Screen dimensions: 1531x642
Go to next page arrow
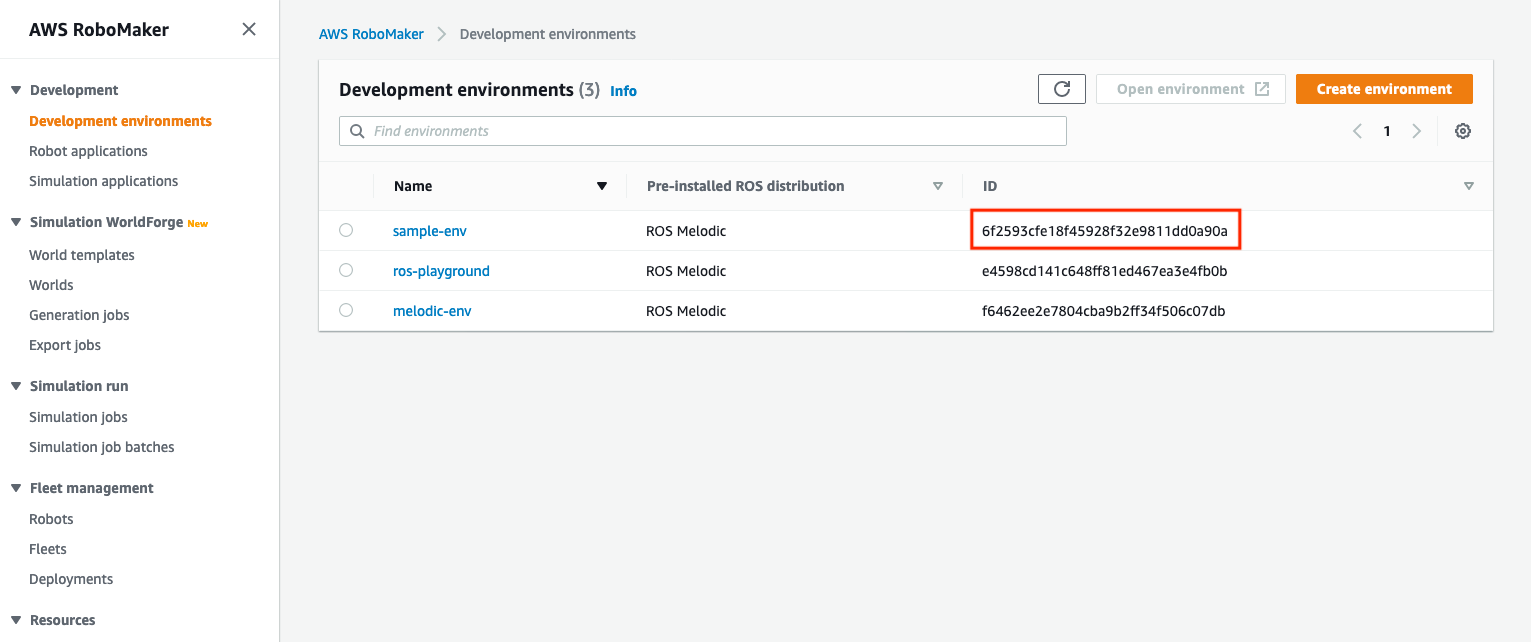tap(1417, 131)
